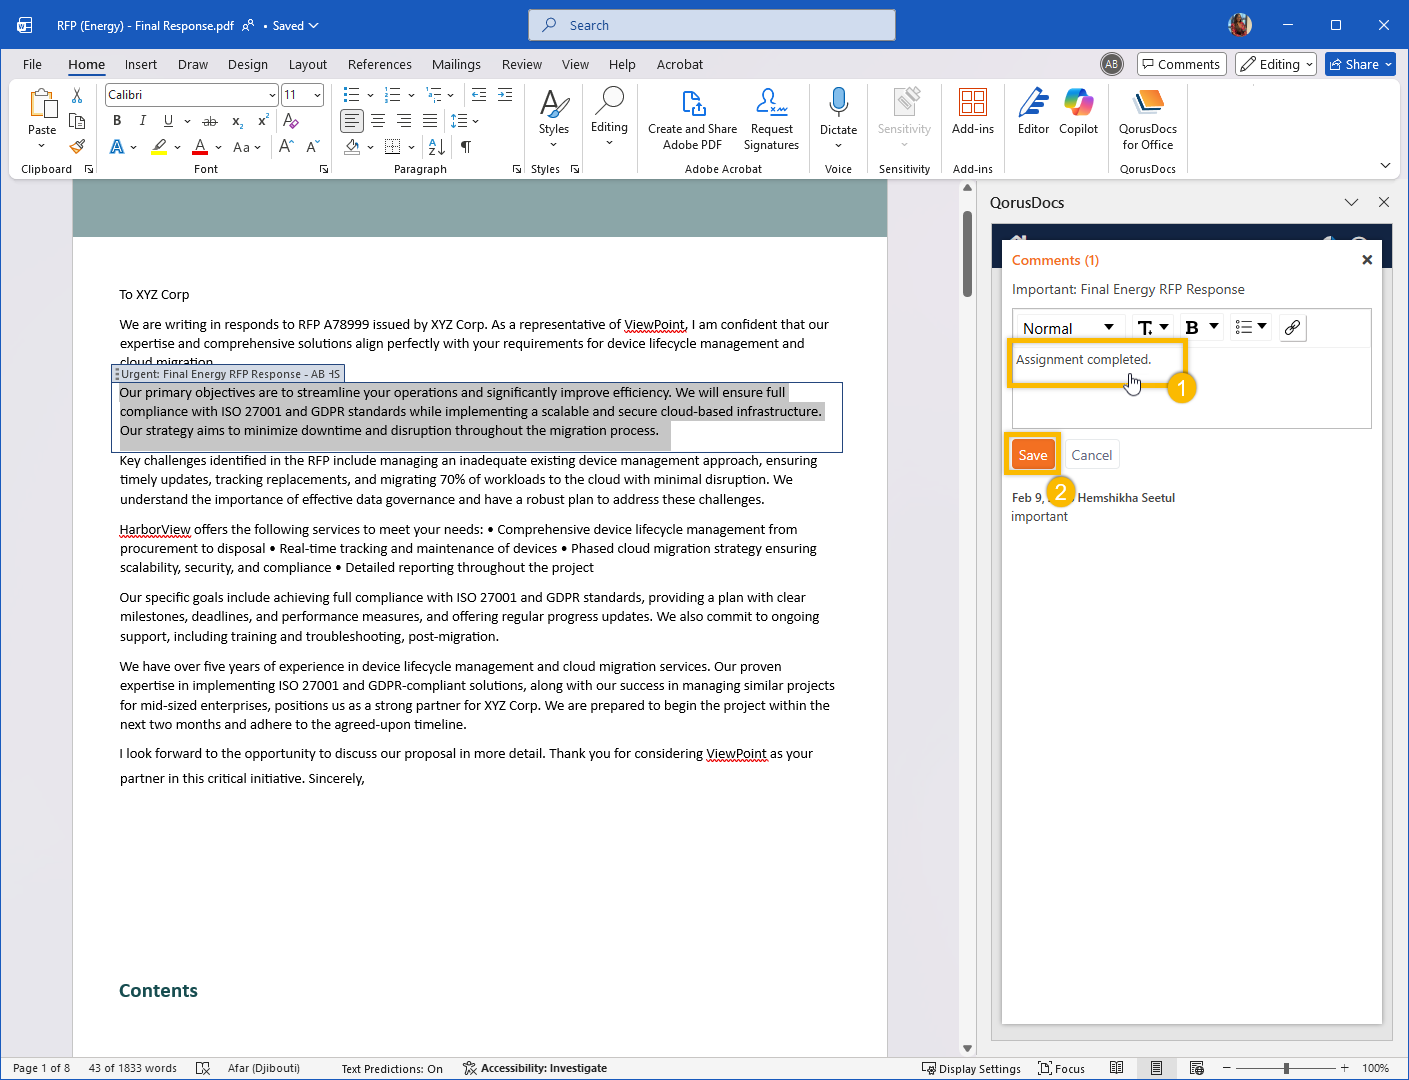Click Create and Share Adobe PDF
The image size is (1409, 1080).
(x=692, y=119)
